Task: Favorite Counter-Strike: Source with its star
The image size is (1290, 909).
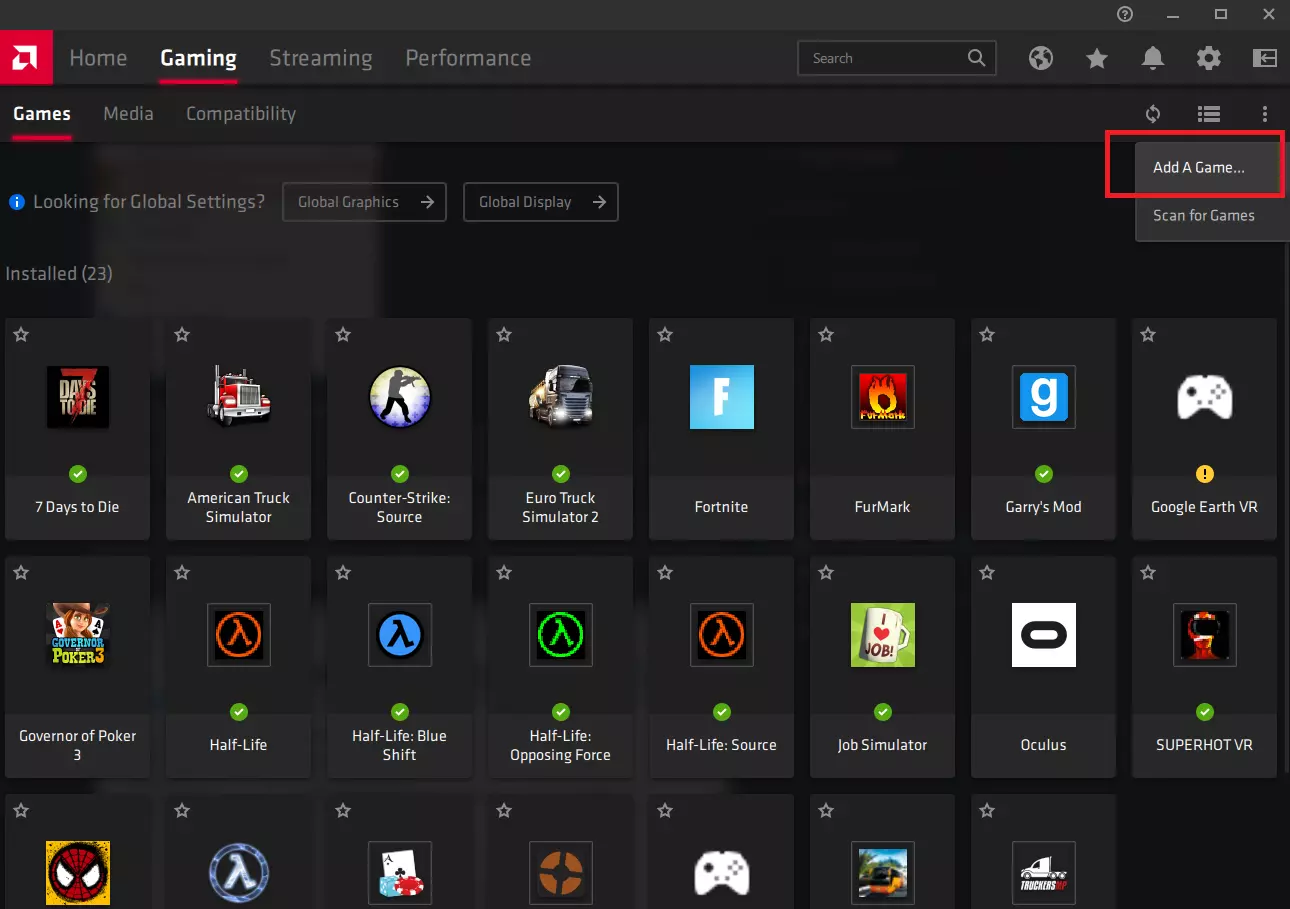Action: [343, 335]
